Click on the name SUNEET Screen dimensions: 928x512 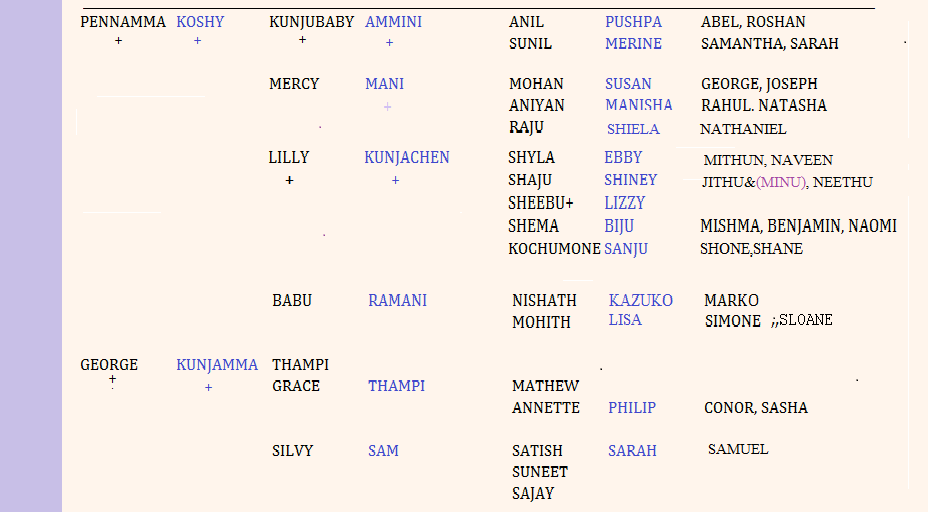click(x=540, y=472)
